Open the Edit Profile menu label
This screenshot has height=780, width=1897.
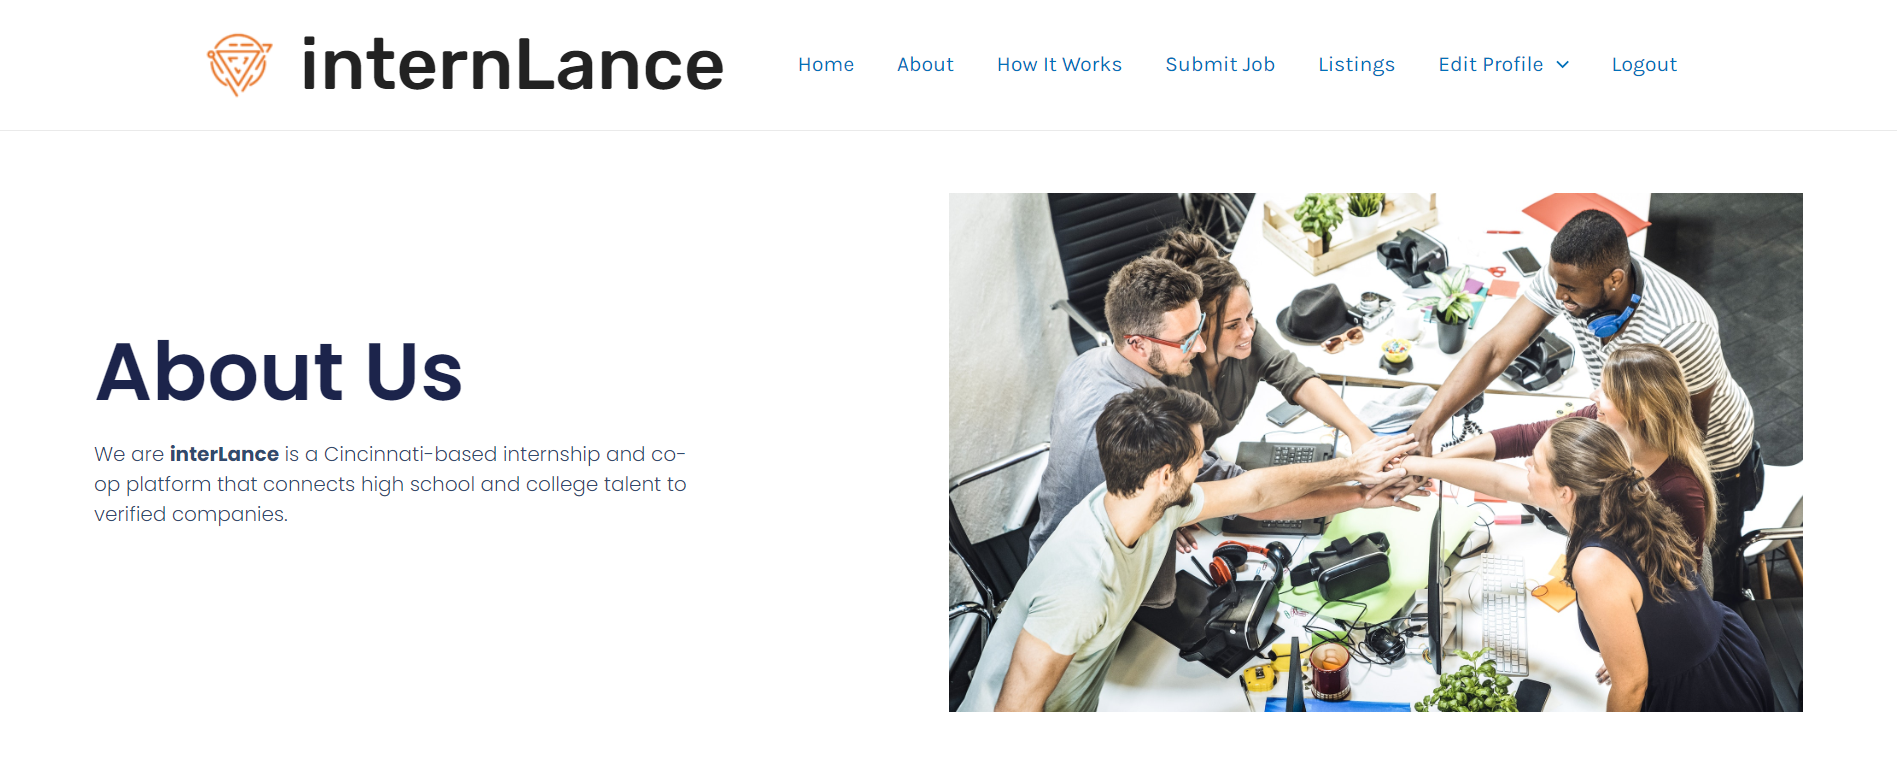pos(1491,65)
